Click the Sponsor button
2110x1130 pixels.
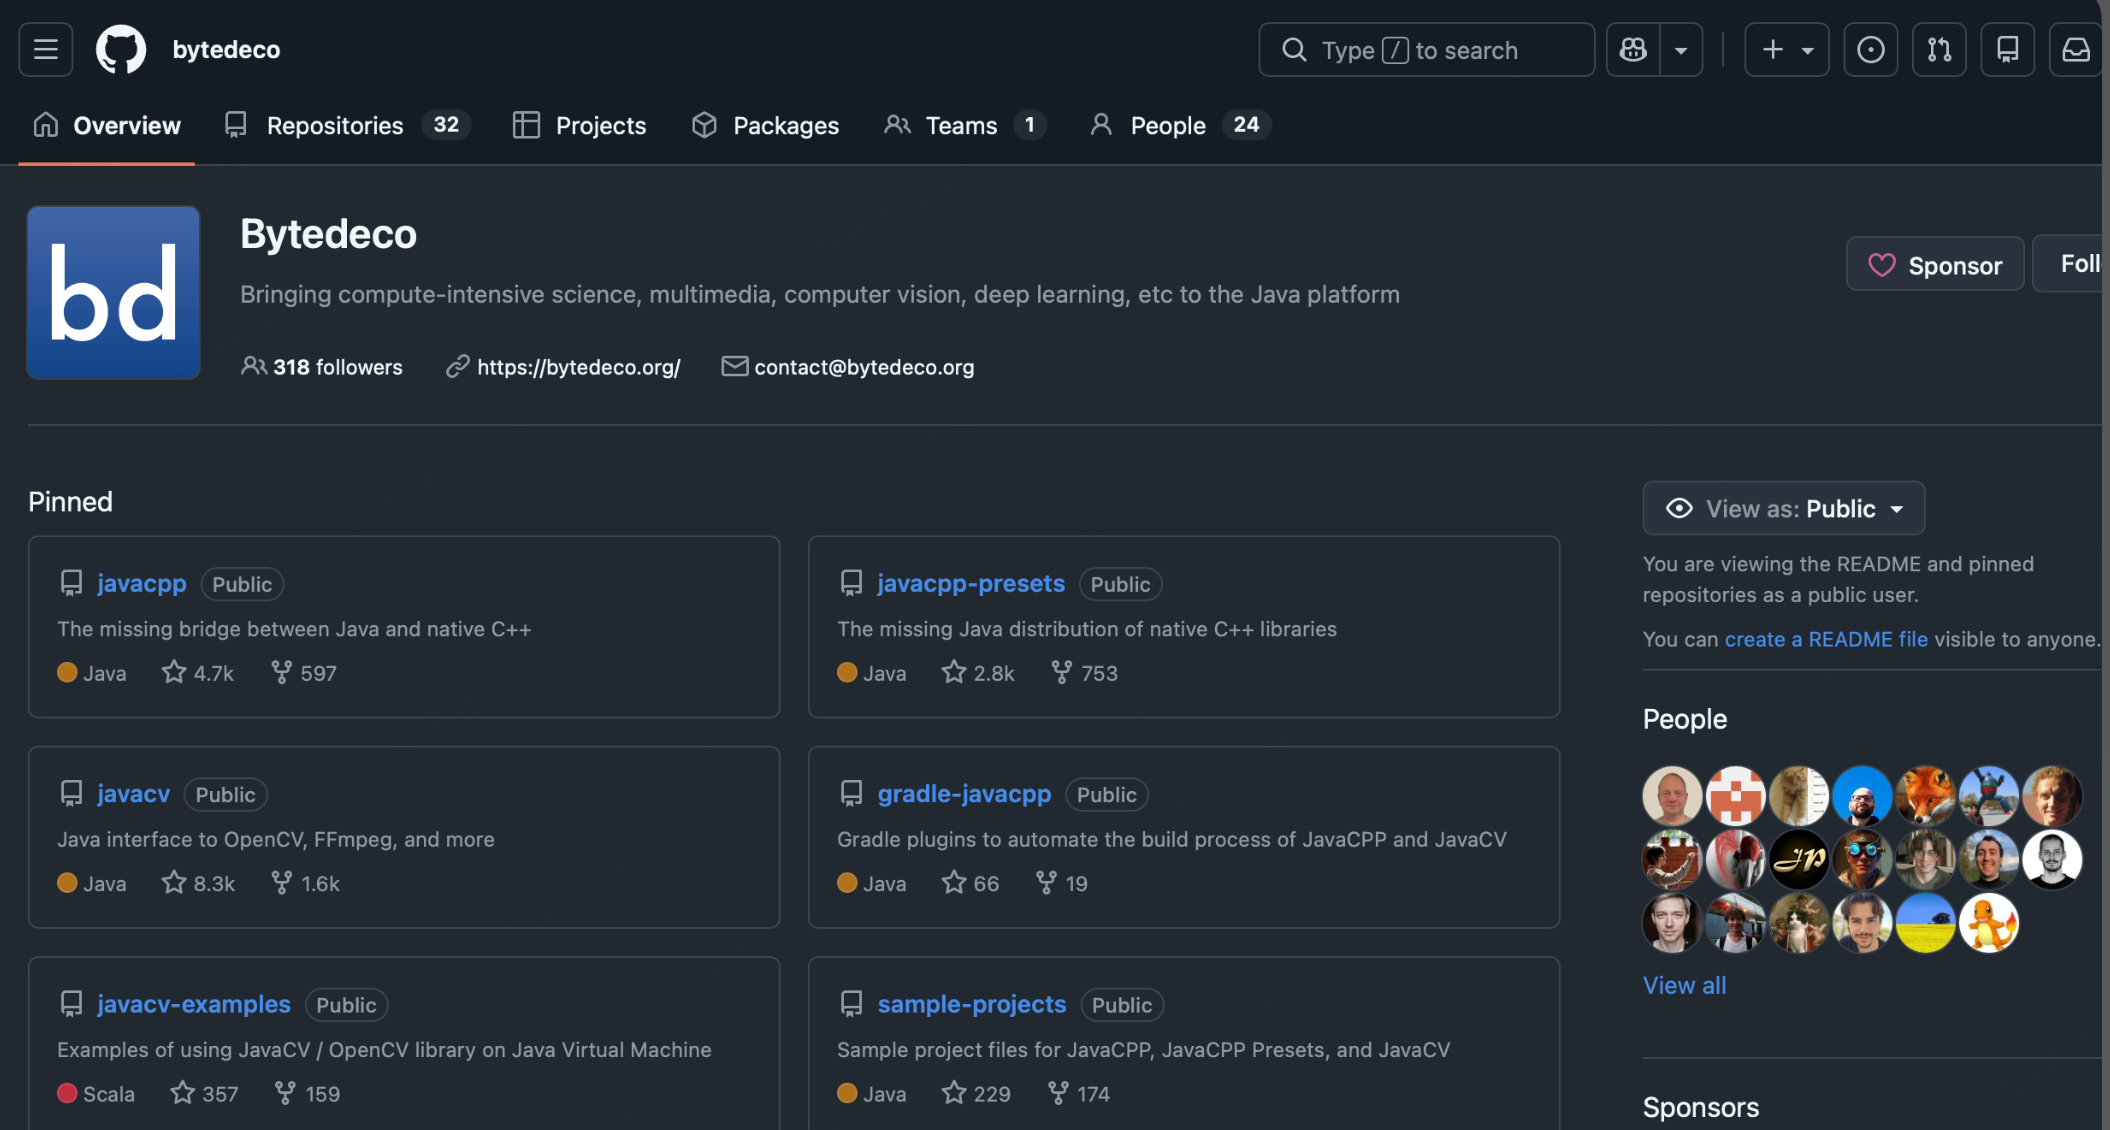(x=1935, y=264)
